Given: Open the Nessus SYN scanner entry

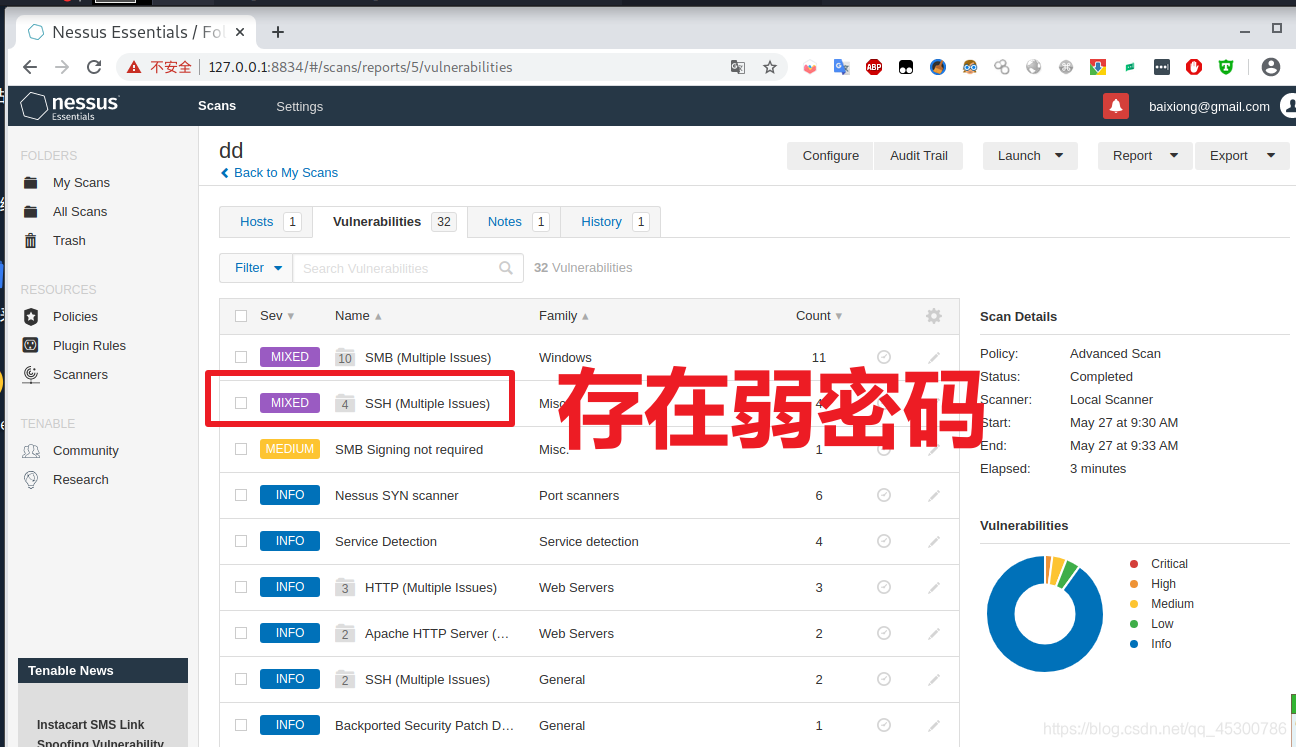Looking at the screenshot, I should [397, 496].
